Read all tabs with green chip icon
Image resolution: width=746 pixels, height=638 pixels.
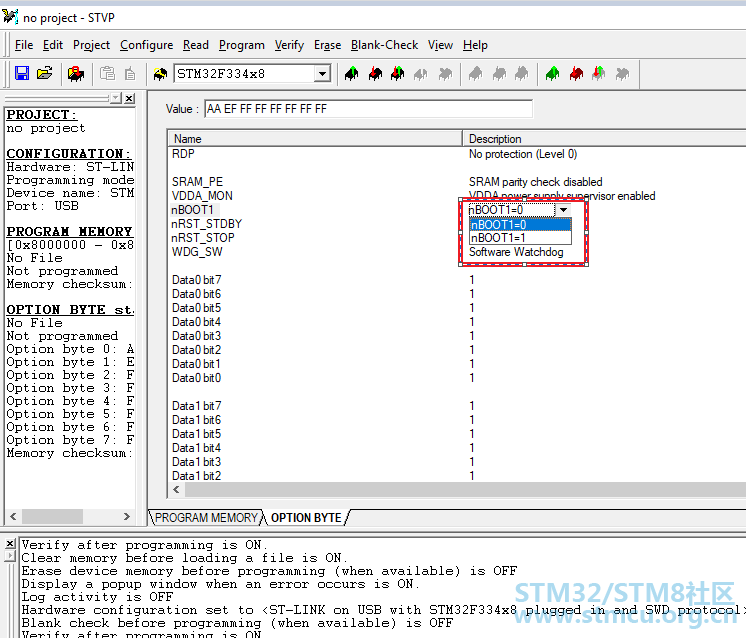[x=552, y=74]
